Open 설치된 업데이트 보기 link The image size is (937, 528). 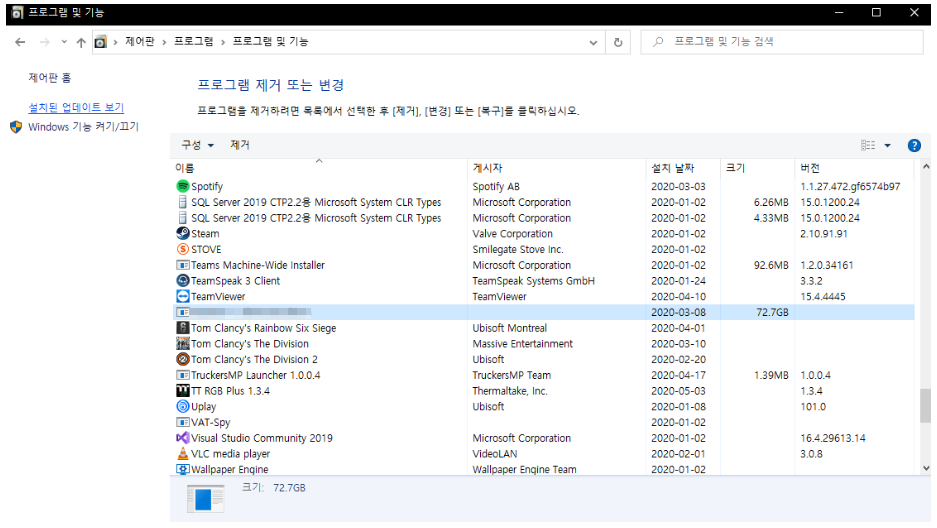click(x=76, y=108)
